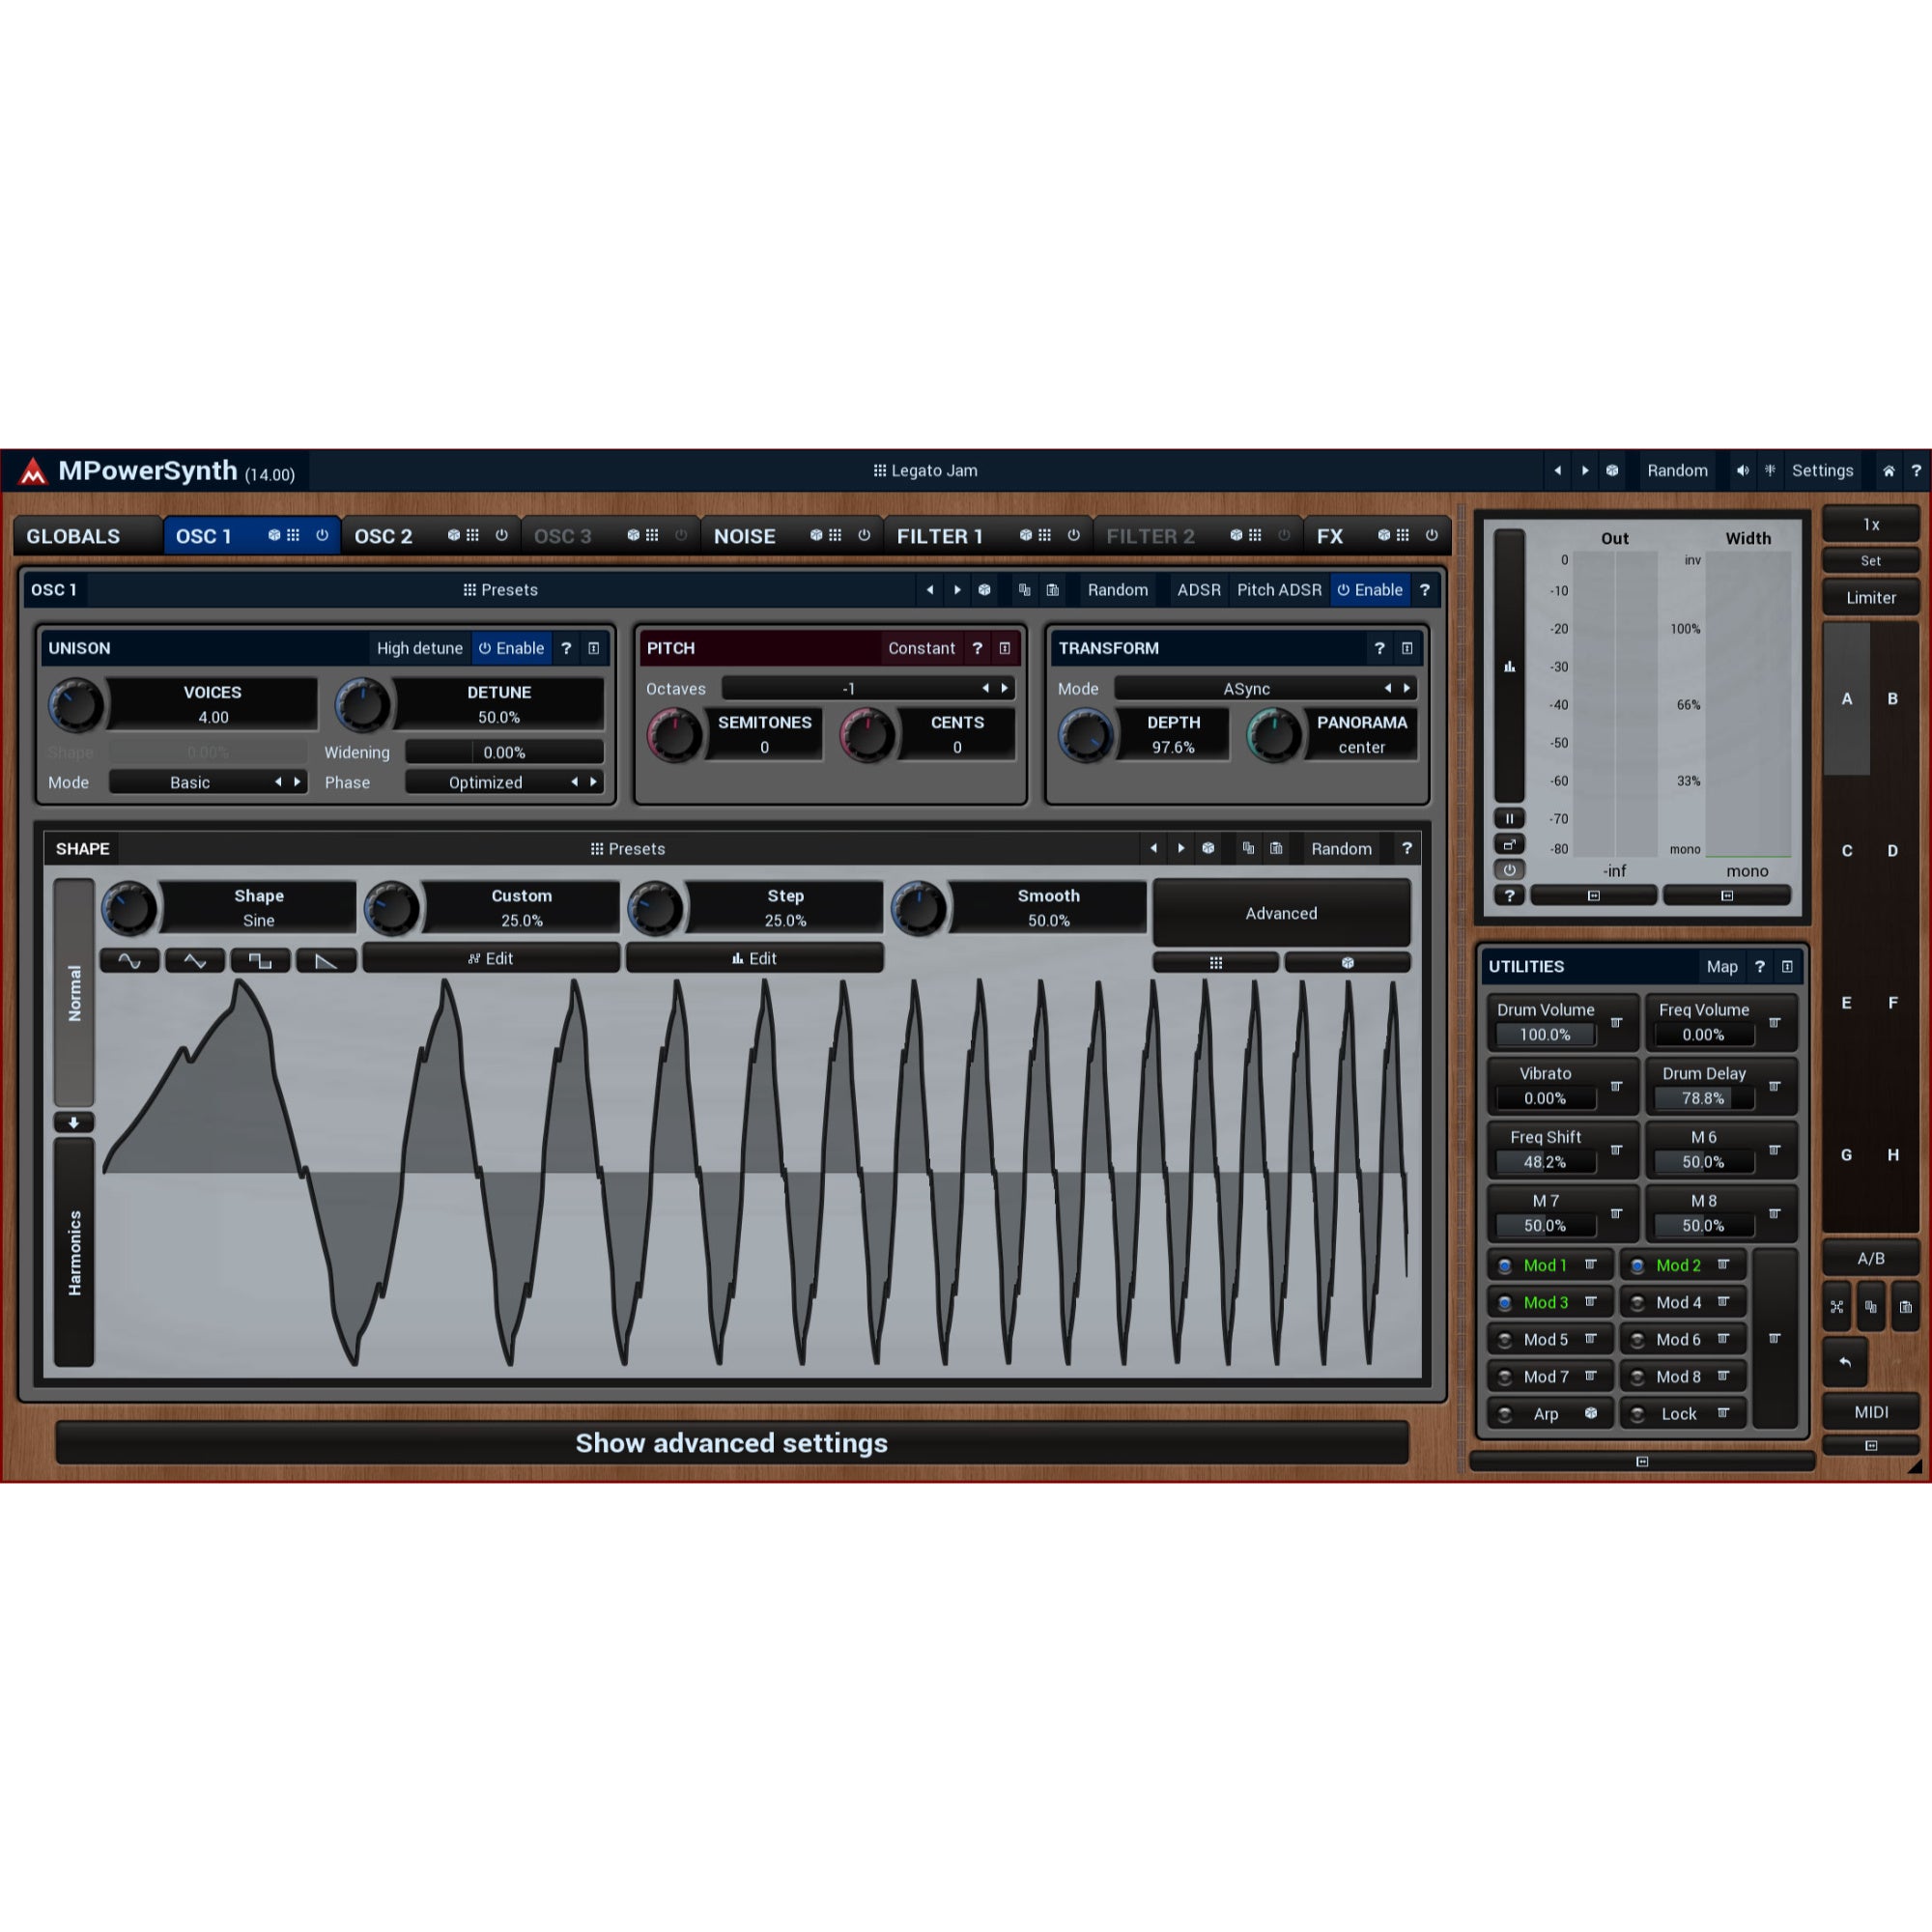Click the SHAPE panel copy icon
This screenshot has height=1932, width=1932.
[1248, 848]
